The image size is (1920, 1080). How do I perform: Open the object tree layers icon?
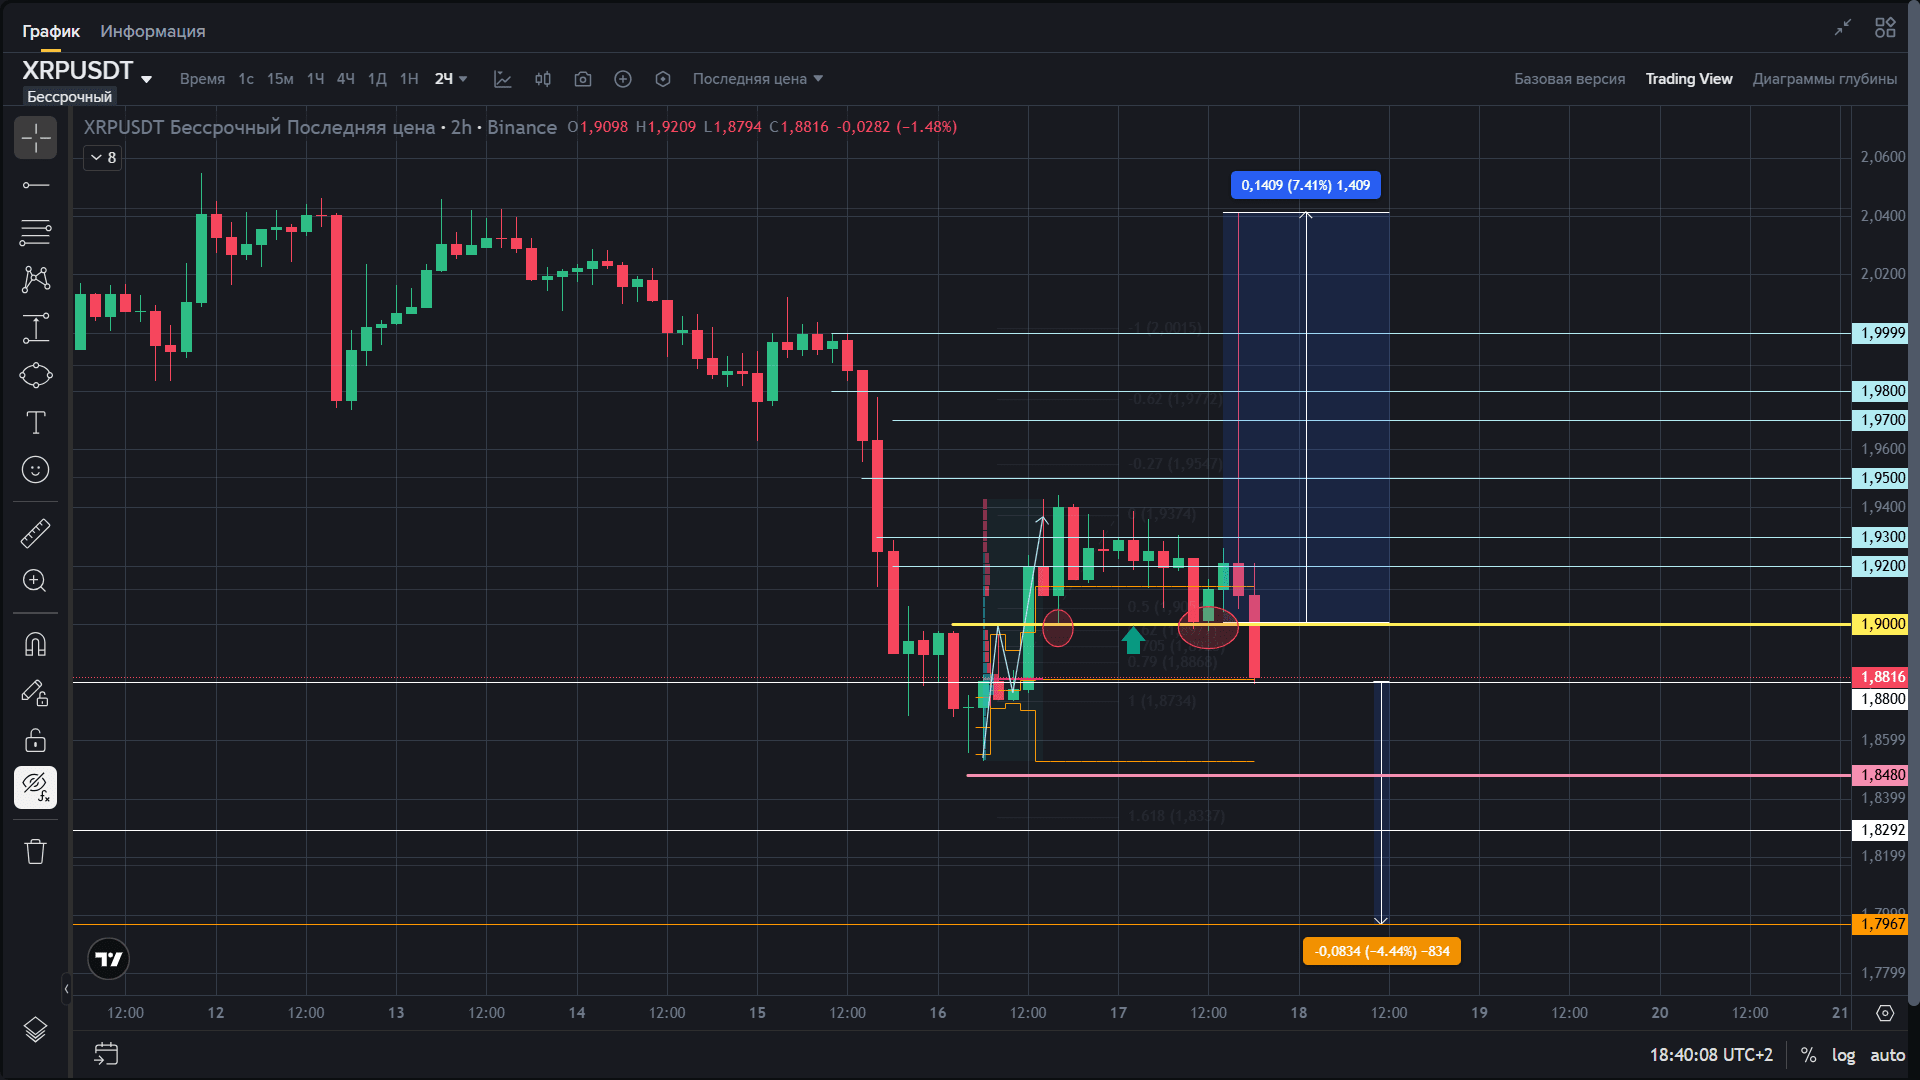tap(35, 1029)
